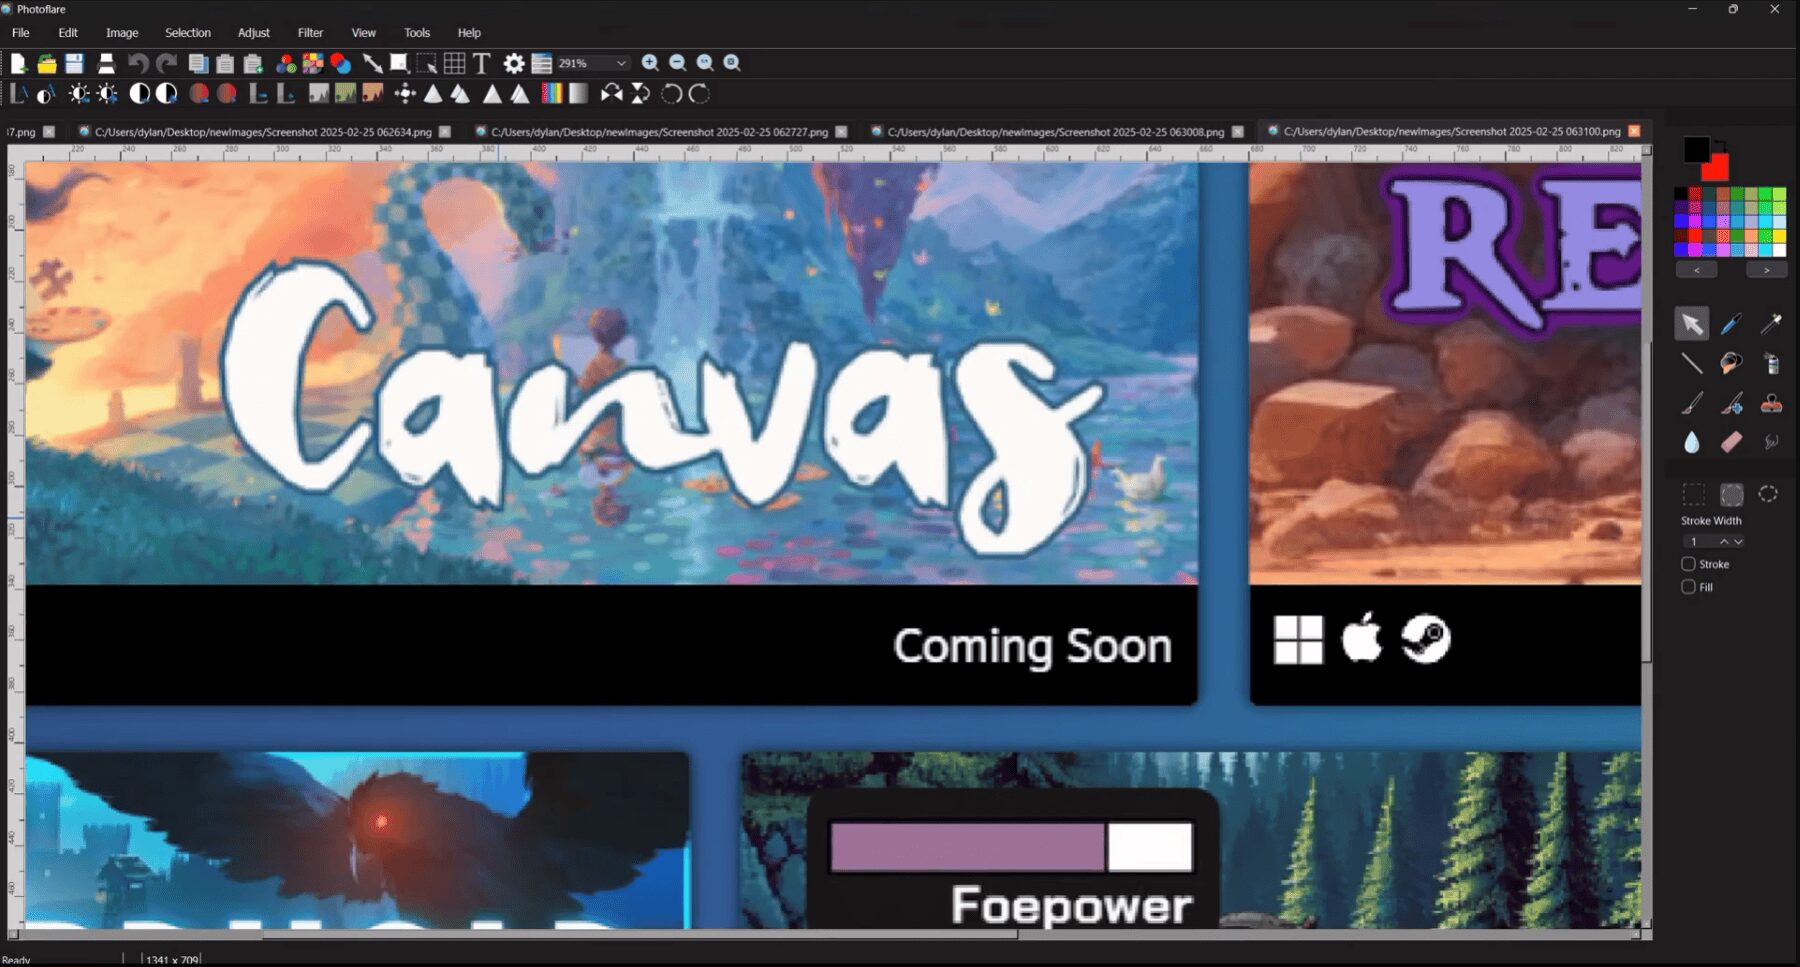
Task: Select the pink eraser tool
Action: 1731,442
